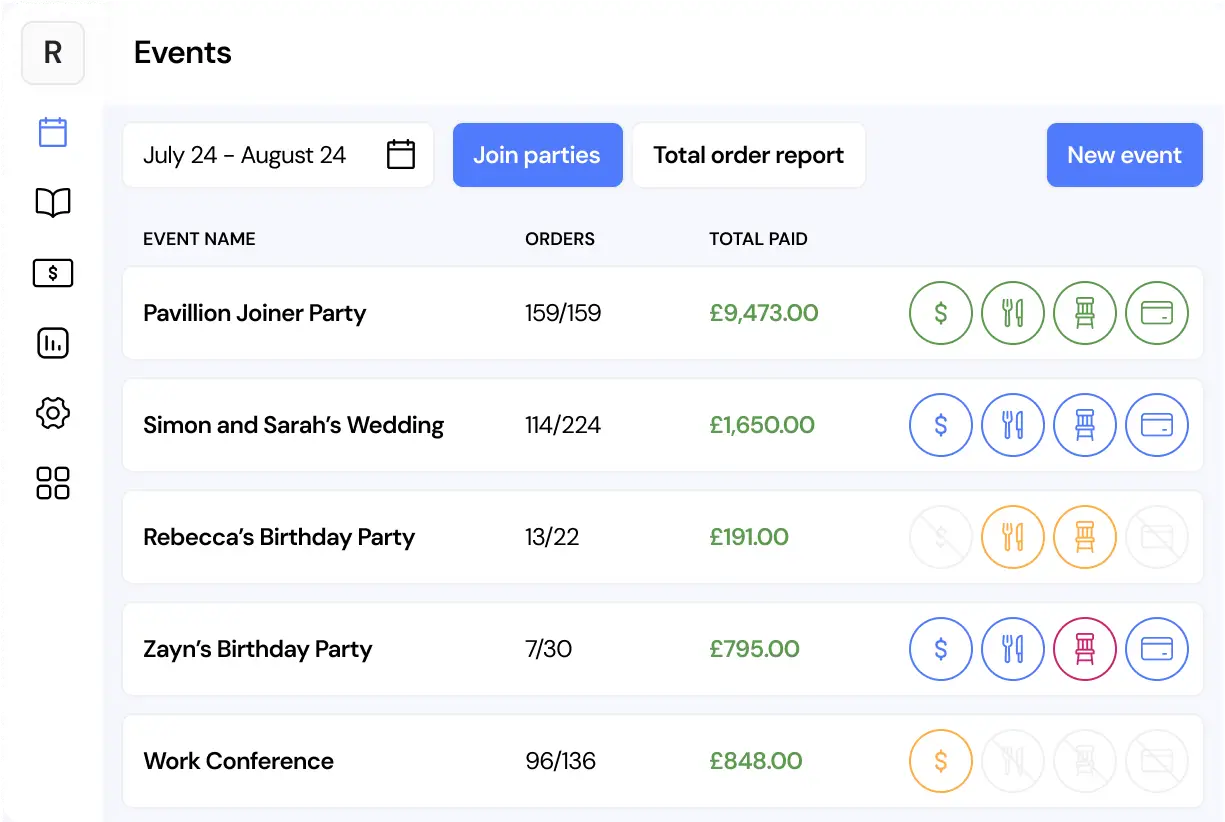The width and height of the screenshot is (1225, 822).
Task: Open the calendar section in the sidebar
Action: point(53,132)
